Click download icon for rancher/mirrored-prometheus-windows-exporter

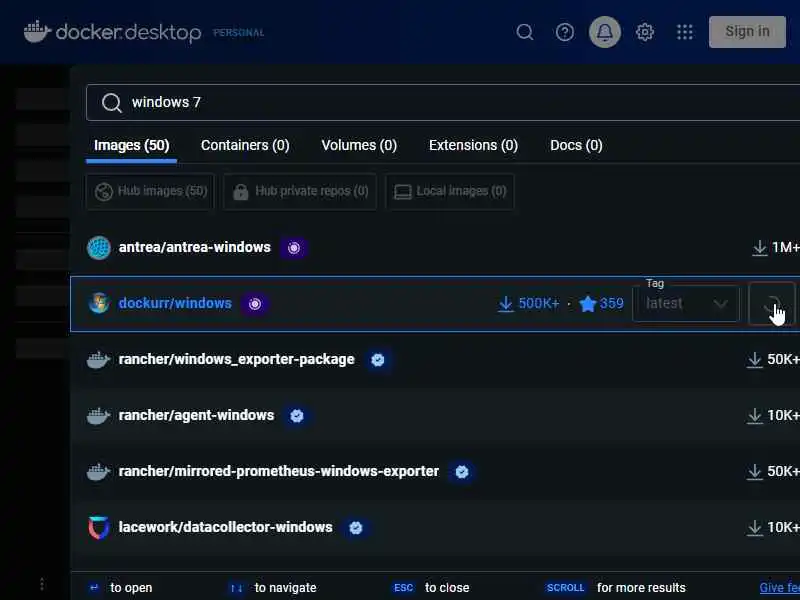pyautogui.click(x=755, y=471)
